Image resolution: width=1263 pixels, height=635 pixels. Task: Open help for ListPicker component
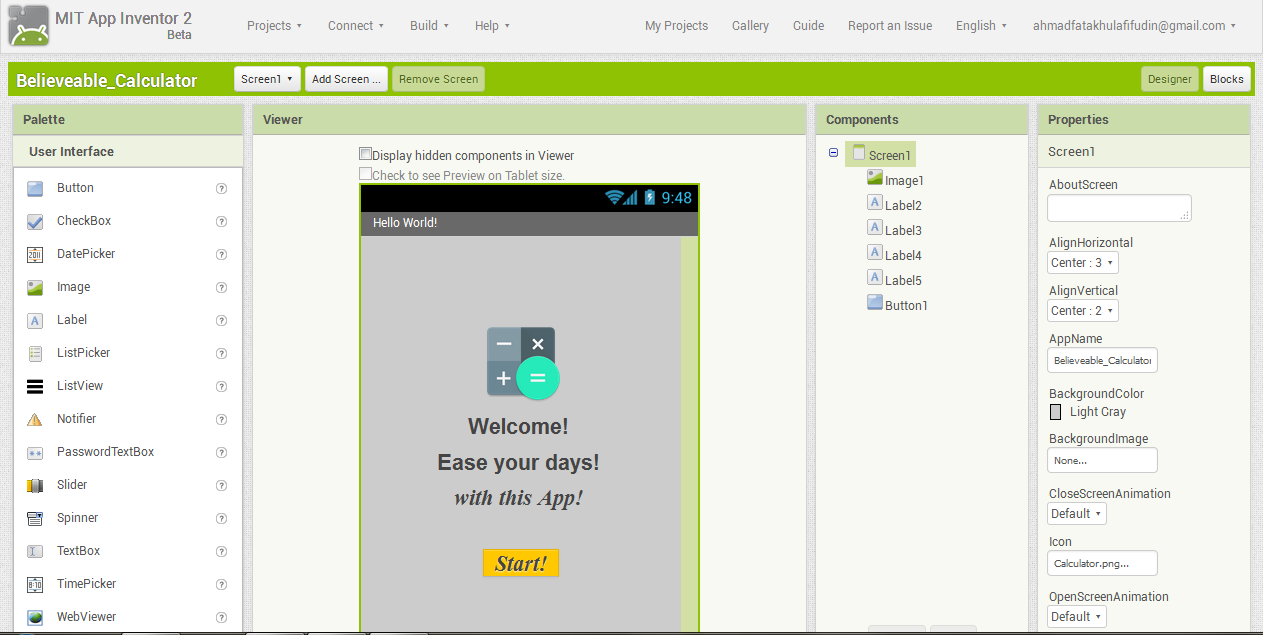pos(222,353)
